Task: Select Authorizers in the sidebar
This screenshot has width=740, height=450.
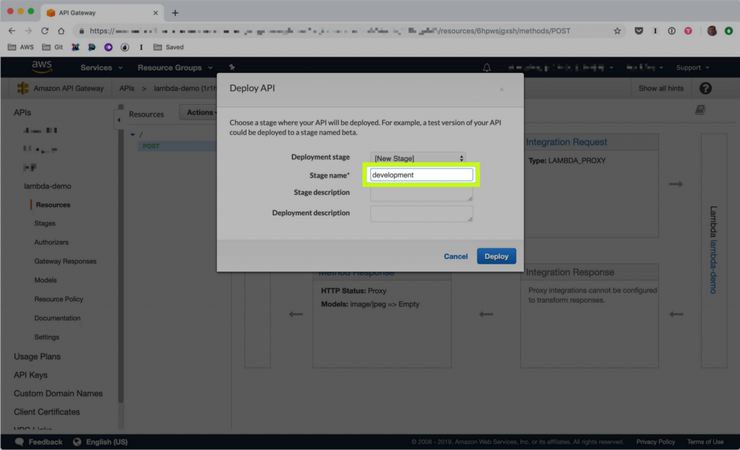Action: [x=51, y=242]
